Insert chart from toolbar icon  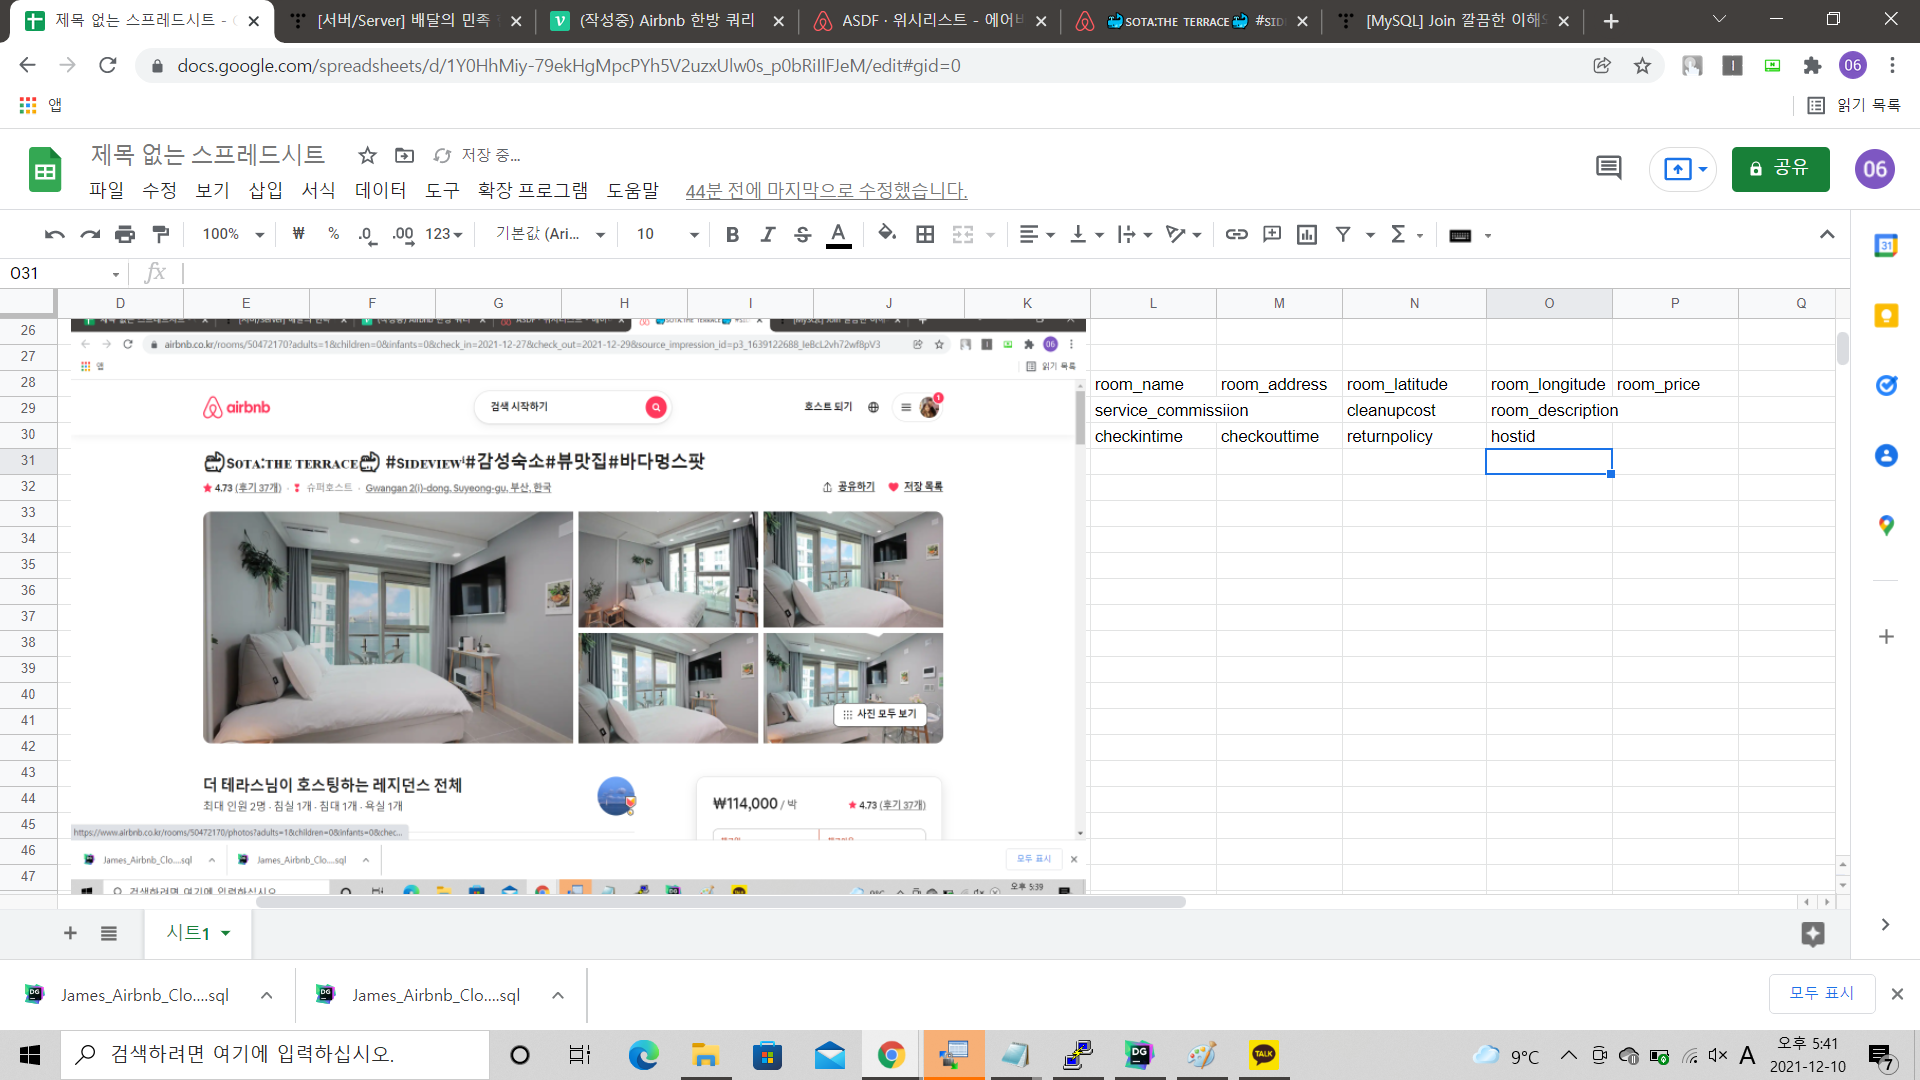click(x=1306, y=234)
